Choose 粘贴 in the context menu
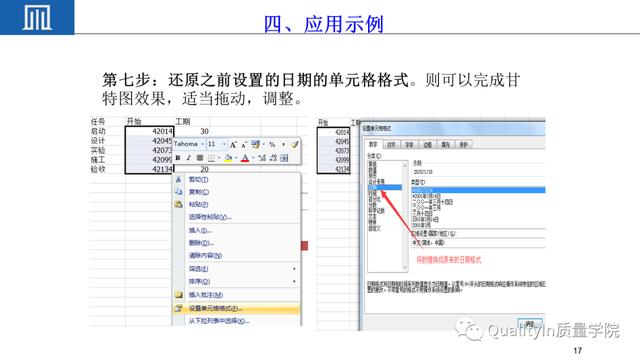Image resolution: width=640 pixels, height=360 pixels. click(198, 204)
